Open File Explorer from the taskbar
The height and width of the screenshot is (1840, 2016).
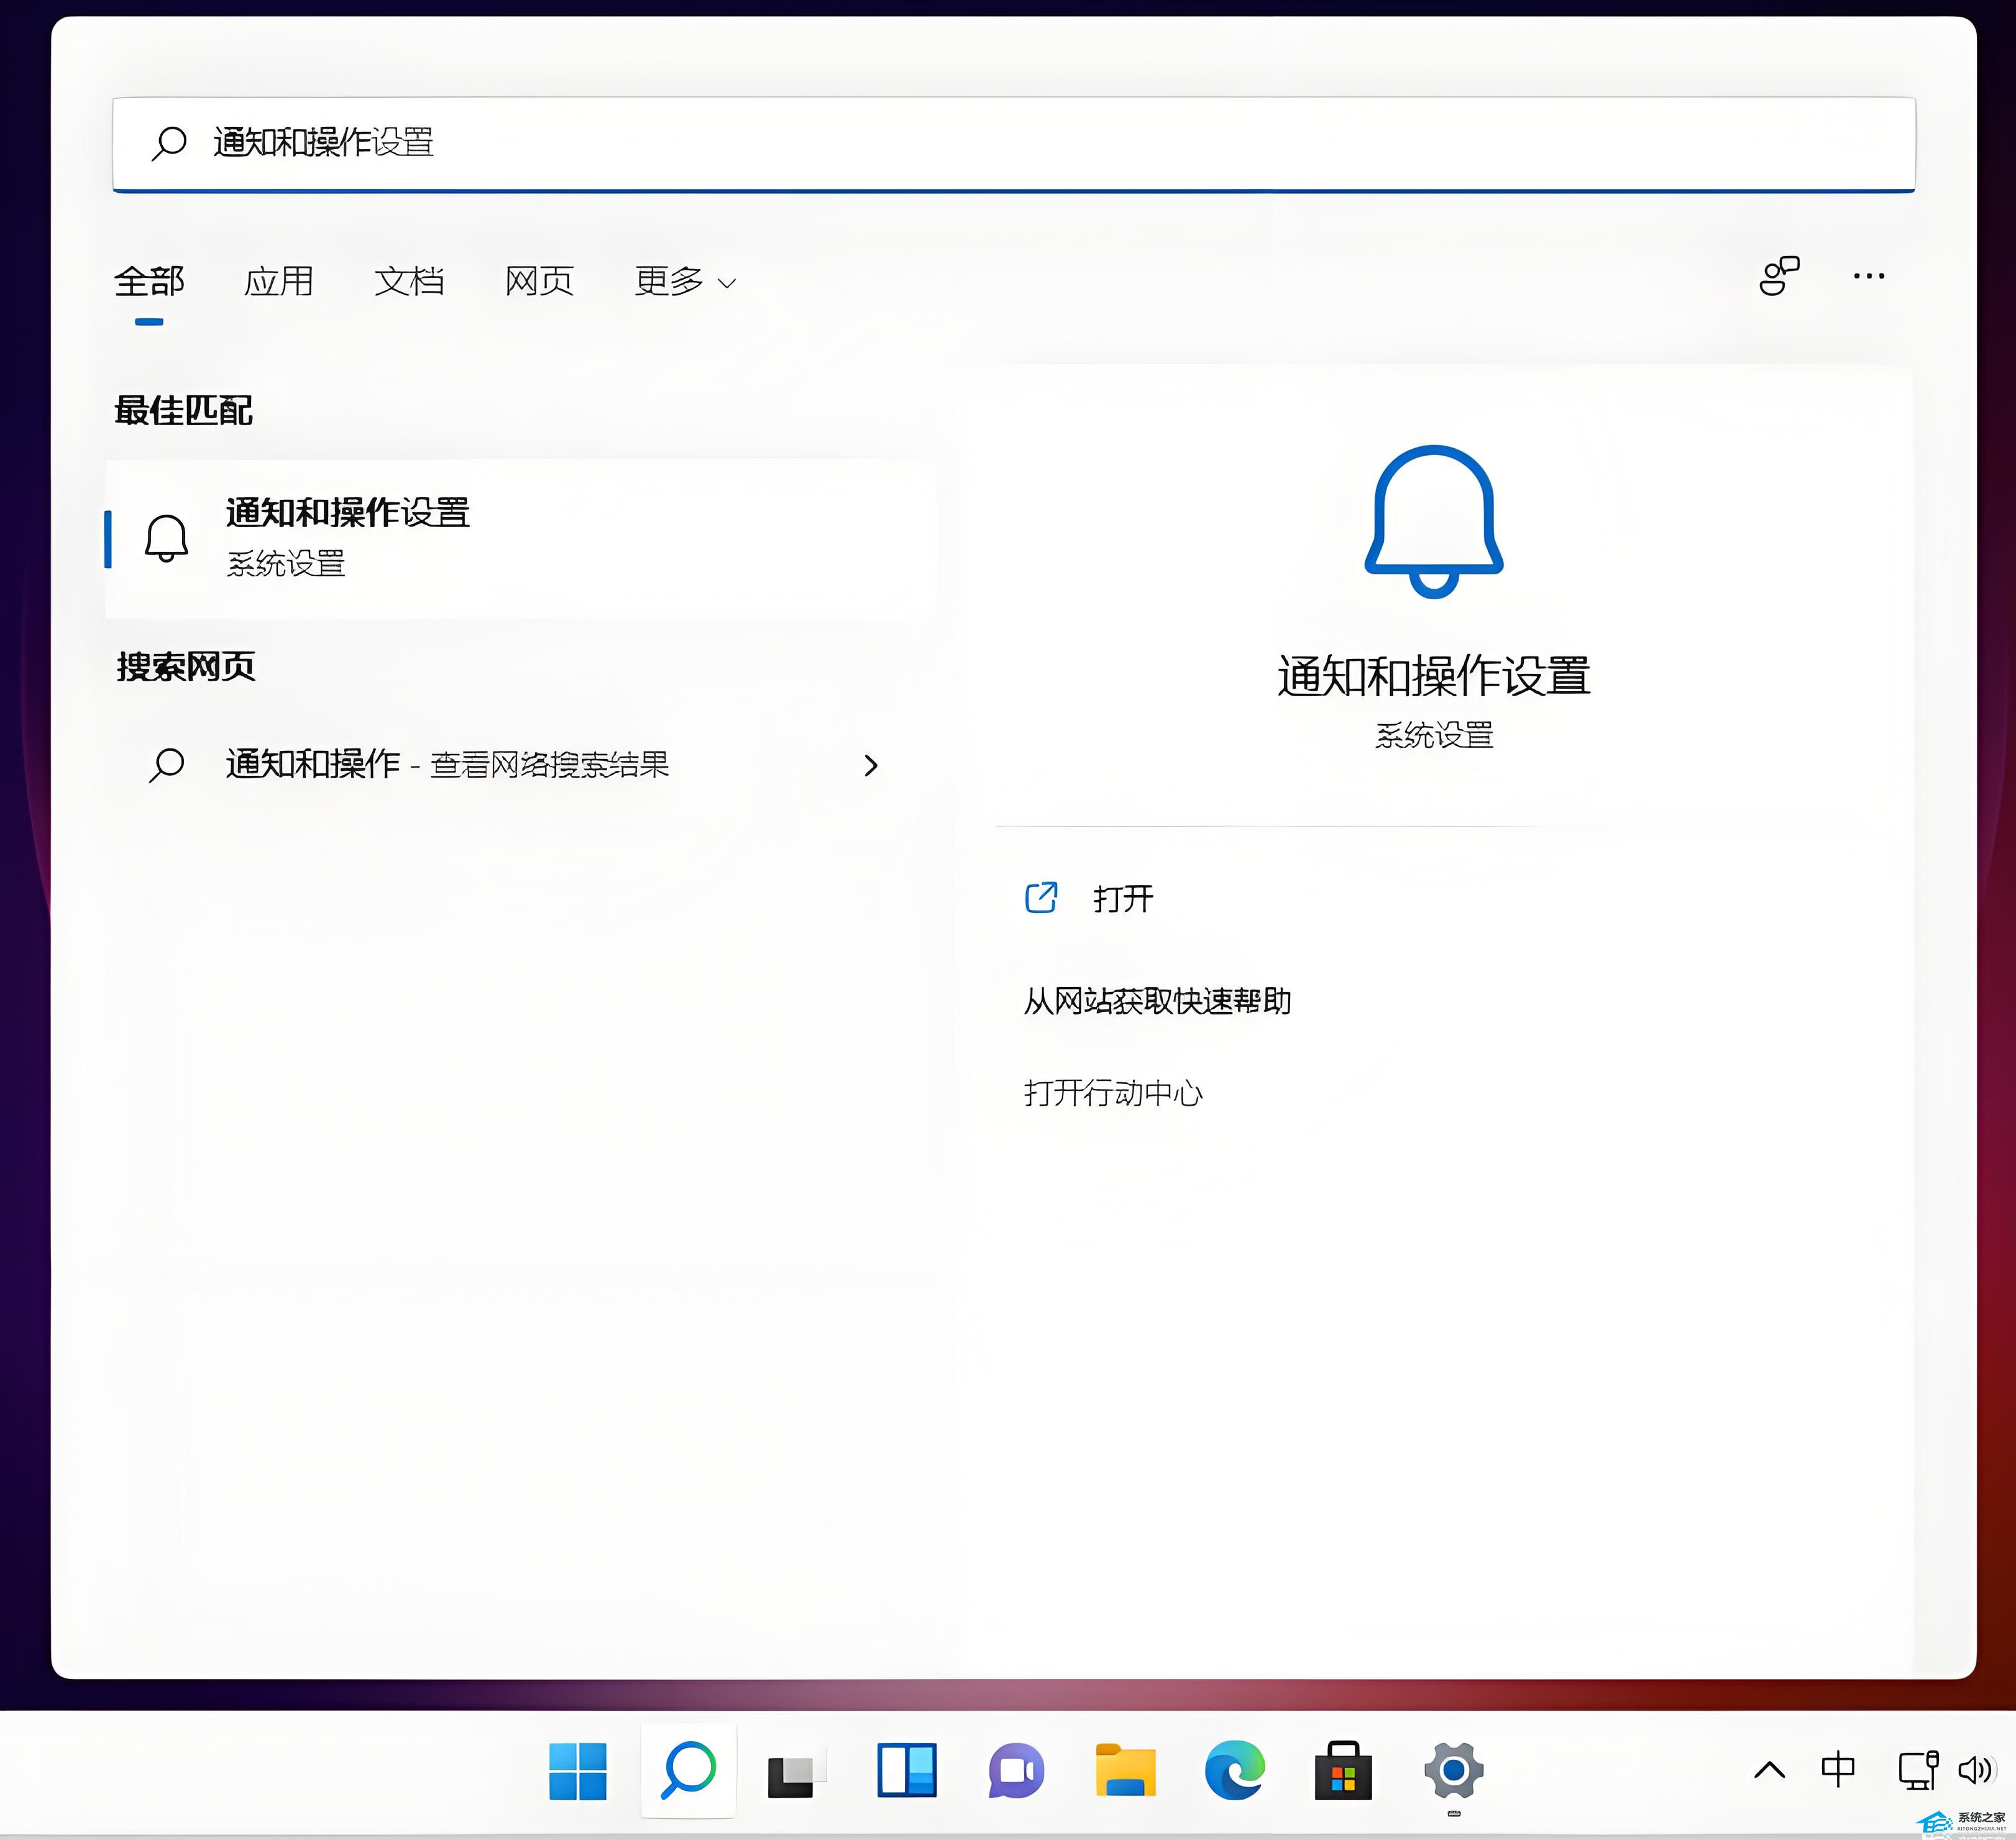pyautogui.click(x=1125, y=1770)
